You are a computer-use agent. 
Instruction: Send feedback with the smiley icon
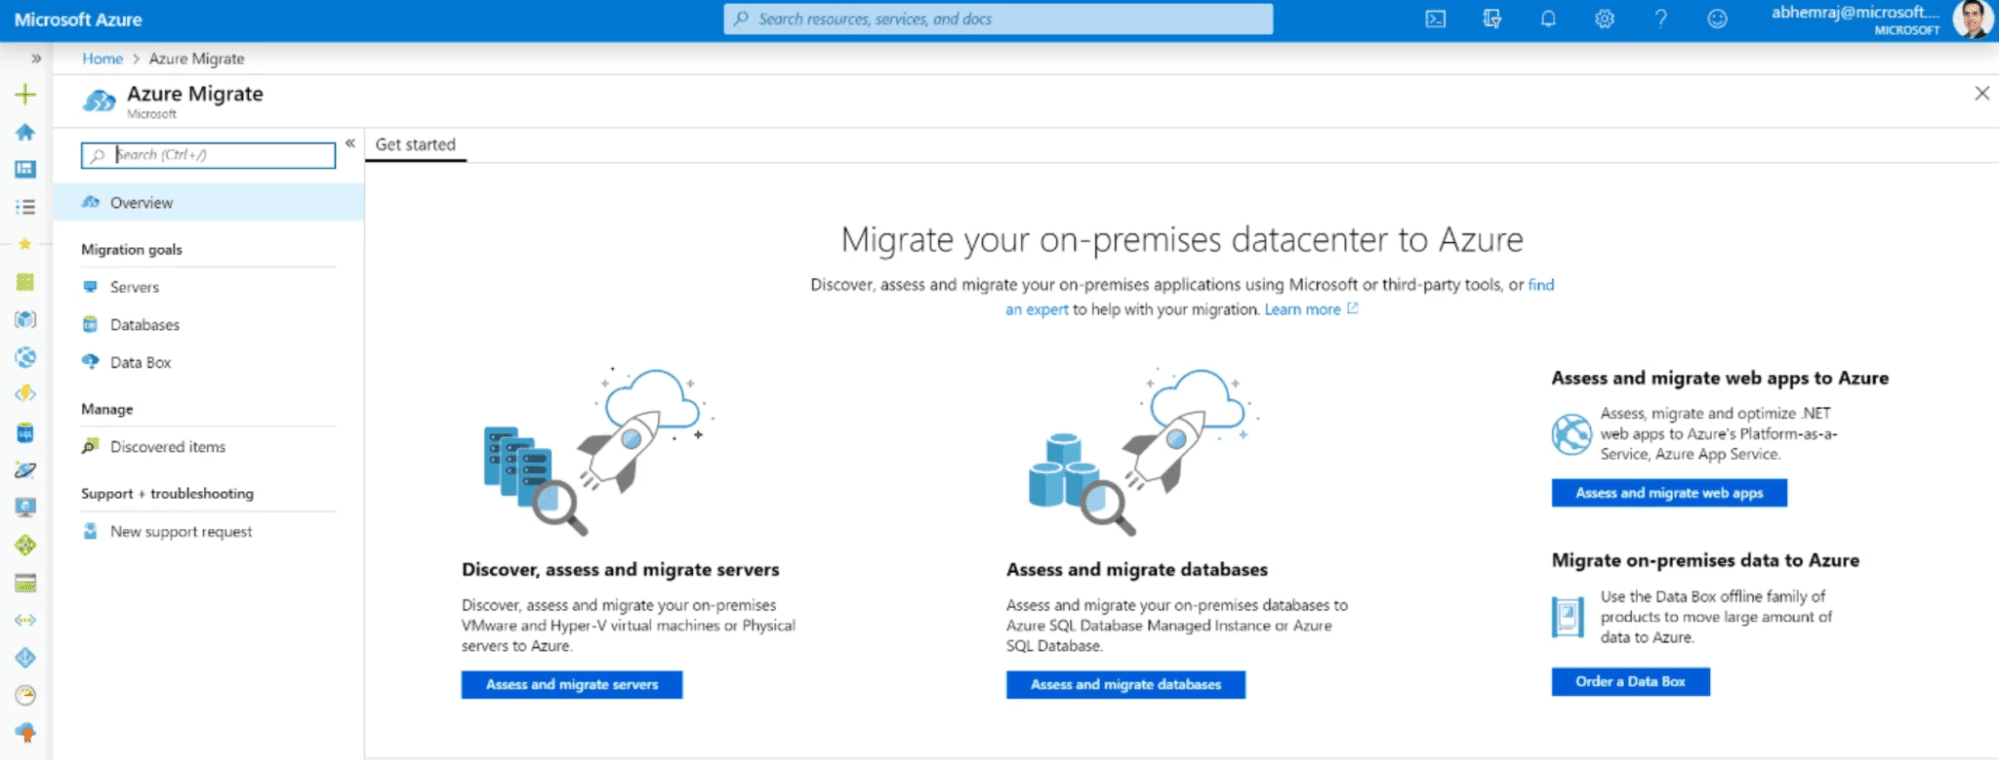pos(1717,19)
